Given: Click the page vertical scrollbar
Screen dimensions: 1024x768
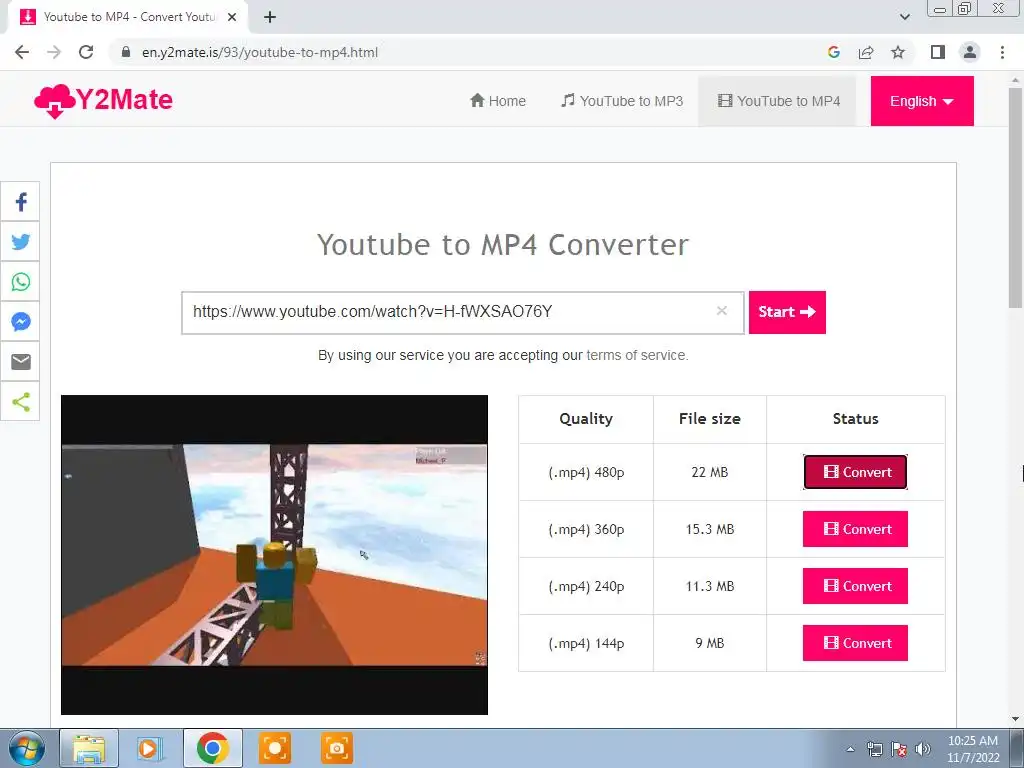Looking at the screenshot, I should (1015, 196).
